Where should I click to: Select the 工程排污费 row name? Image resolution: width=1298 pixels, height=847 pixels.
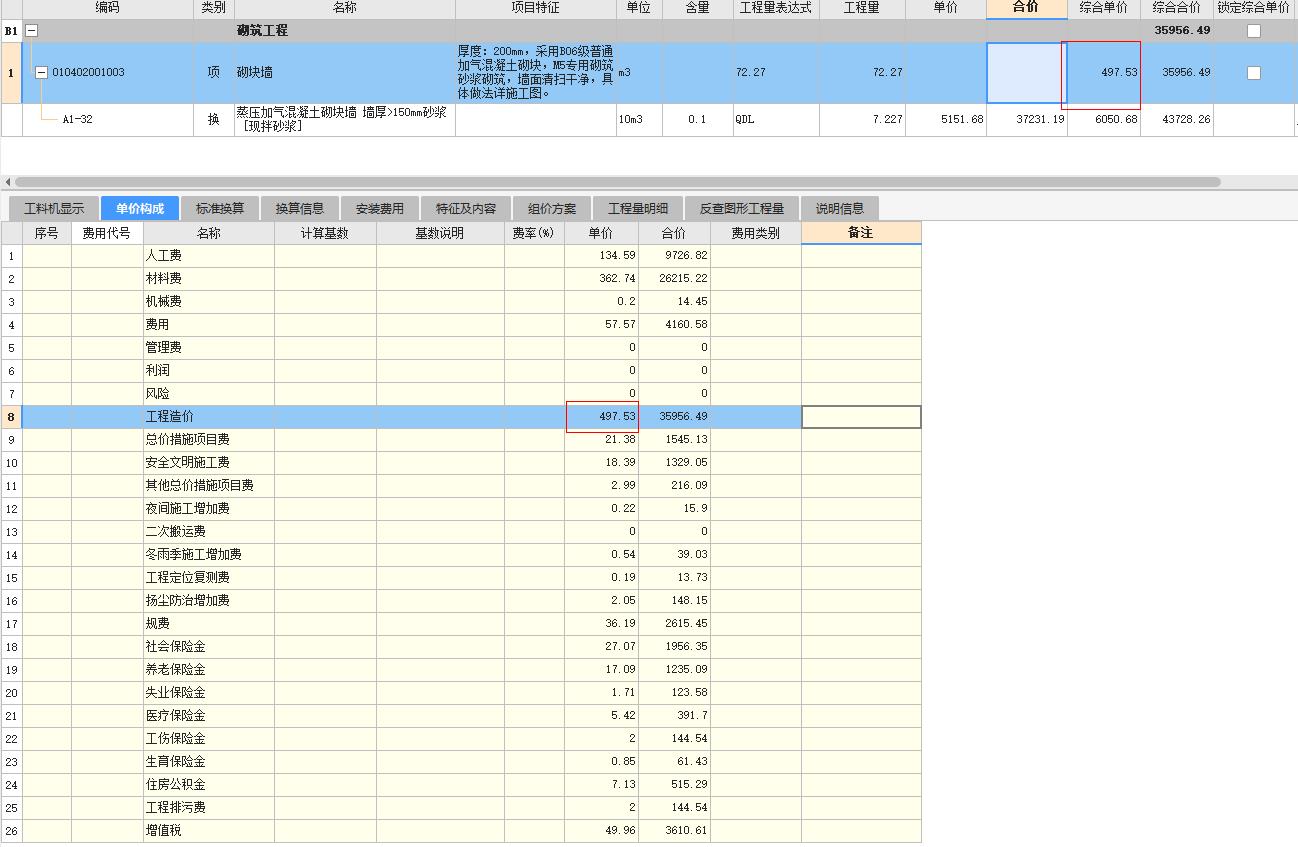point(176,808)
